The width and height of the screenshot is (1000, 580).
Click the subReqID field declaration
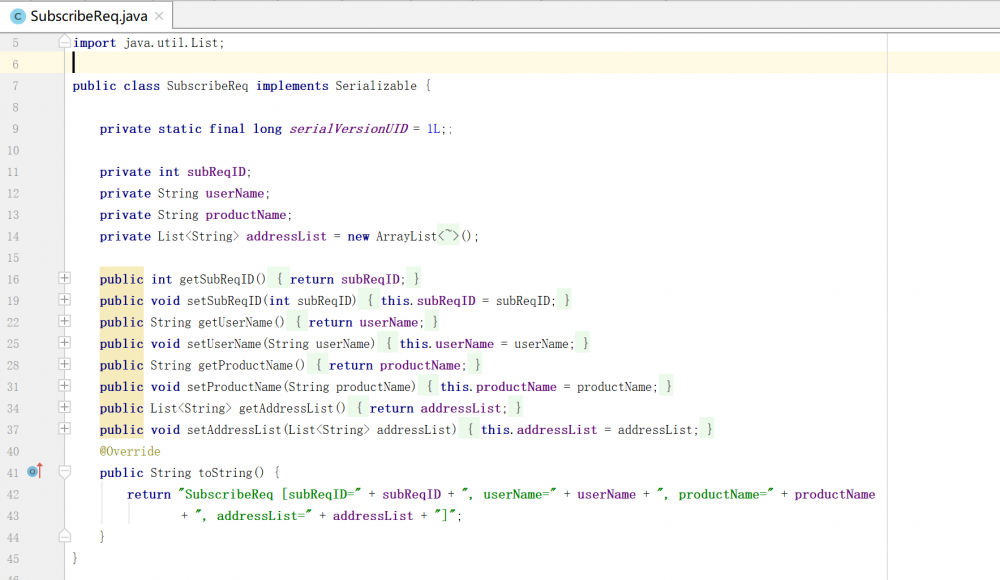tap(217, 172)
